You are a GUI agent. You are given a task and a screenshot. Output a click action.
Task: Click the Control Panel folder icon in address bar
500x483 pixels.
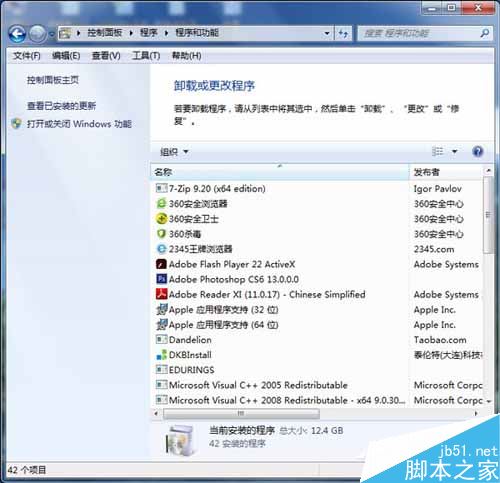(65, 33)
